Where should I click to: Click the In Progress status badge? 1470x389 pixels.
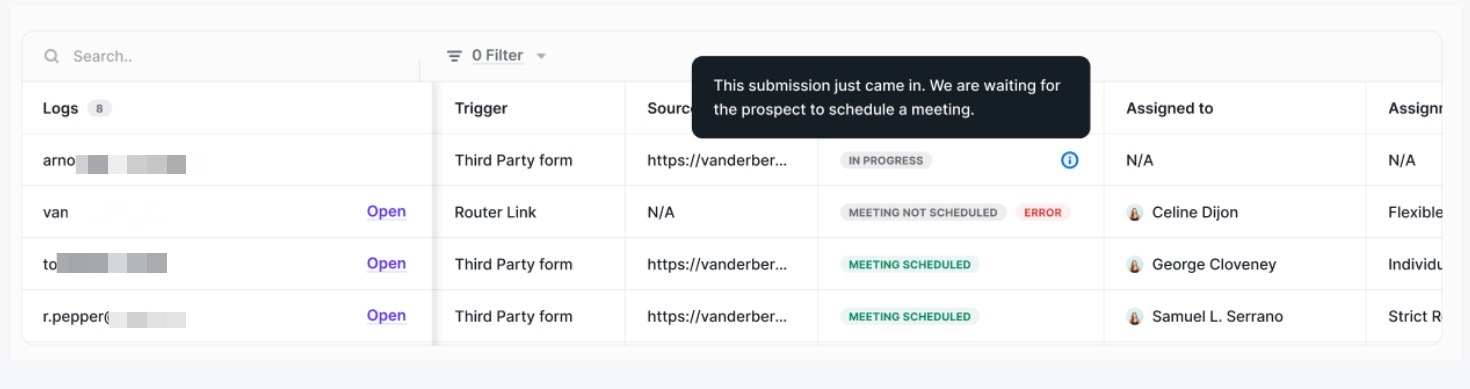886,160
